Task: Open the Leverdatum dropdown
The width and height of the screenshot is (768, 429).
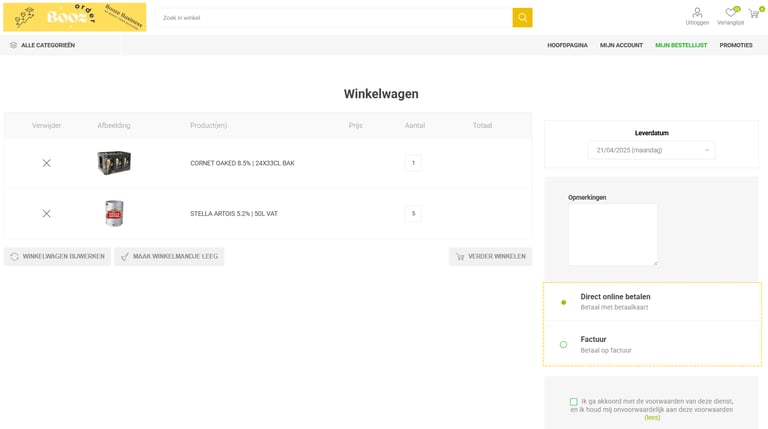Action: click(651, 150)
